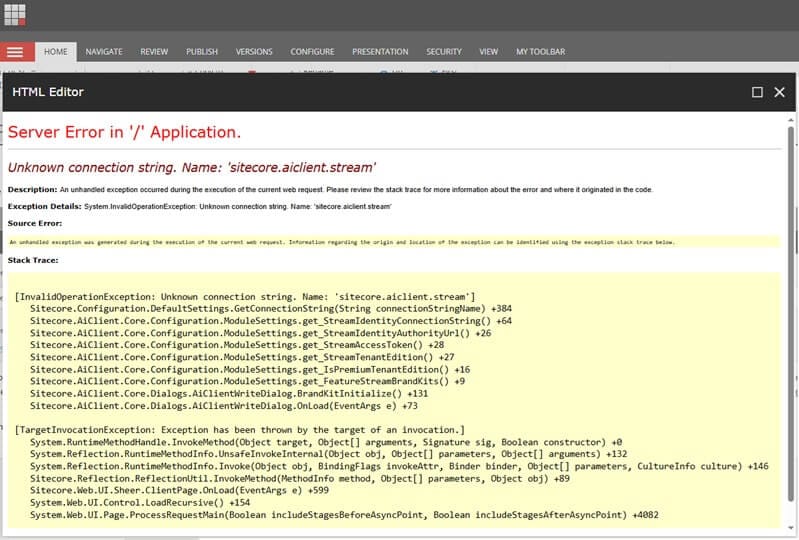
Task: Click the HTML Editor dialog title
Action: [x=48, y=92]
